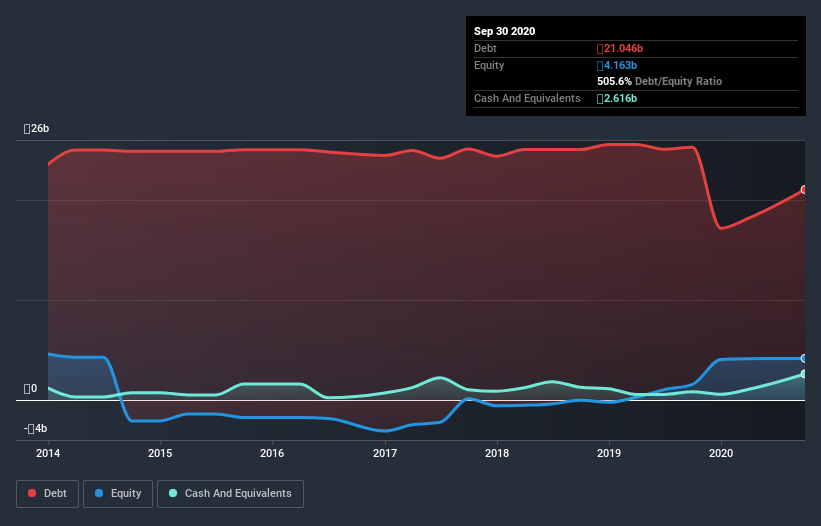This screenshot has height=526, width=821.
Task: Toggle the Cash And Equivalents legend button
Action: tap(230, 494)
